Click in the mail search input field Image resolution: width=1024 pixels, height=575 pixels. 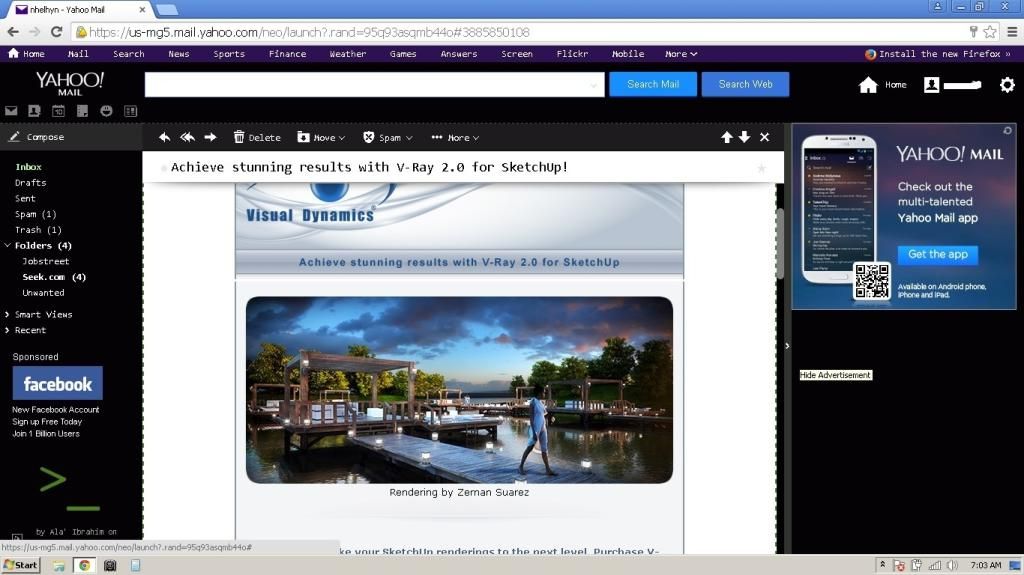(374, 84)
